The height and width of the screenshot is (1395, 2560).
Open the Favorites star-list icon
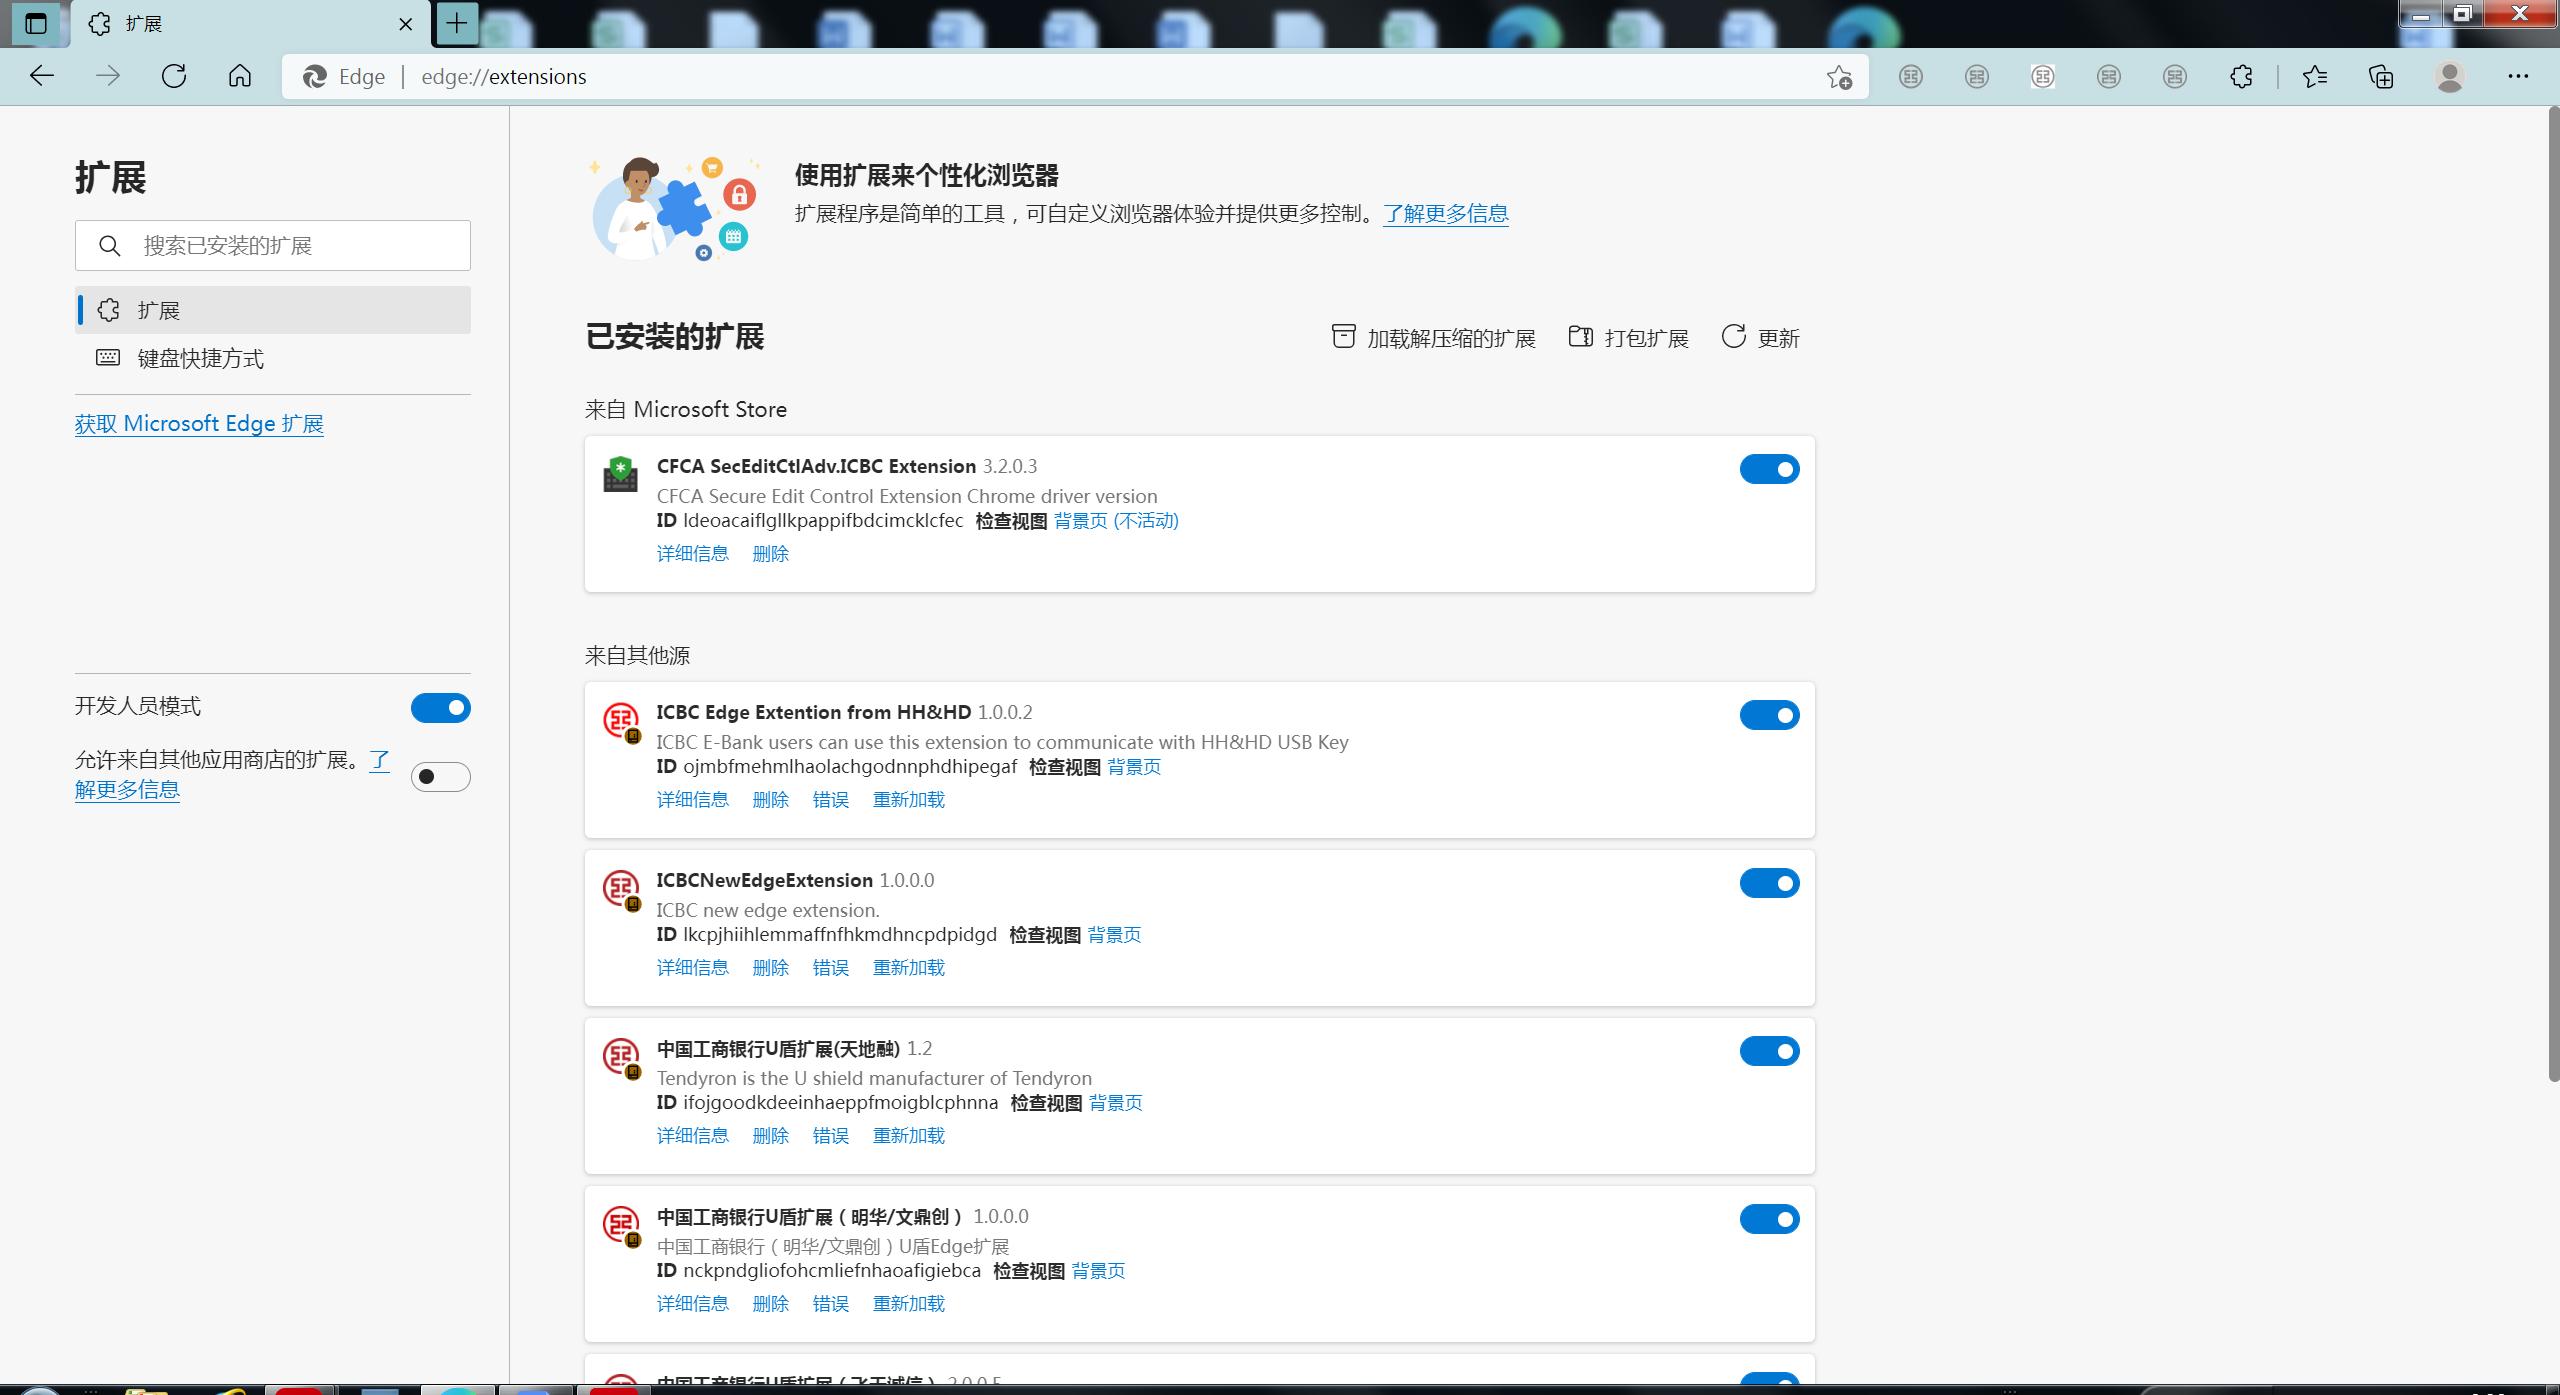pyautogui.click(x=2314, y=76)
